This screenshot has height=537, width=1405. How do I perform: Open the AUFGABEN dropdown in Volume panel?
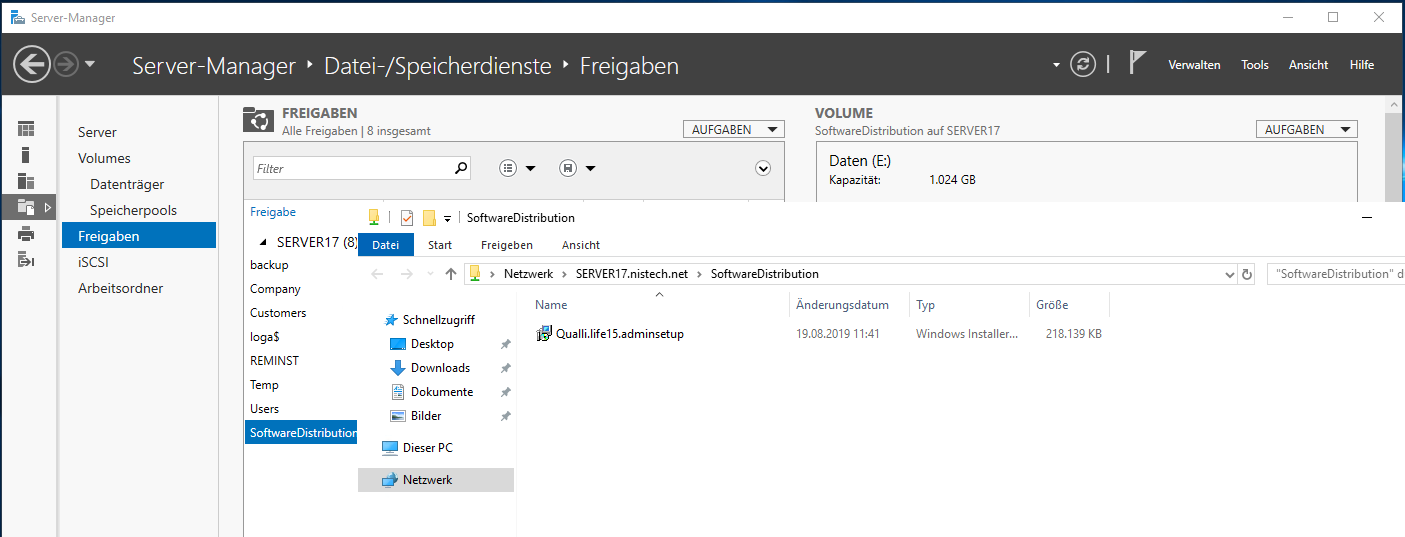click(x=1306, y=130)
